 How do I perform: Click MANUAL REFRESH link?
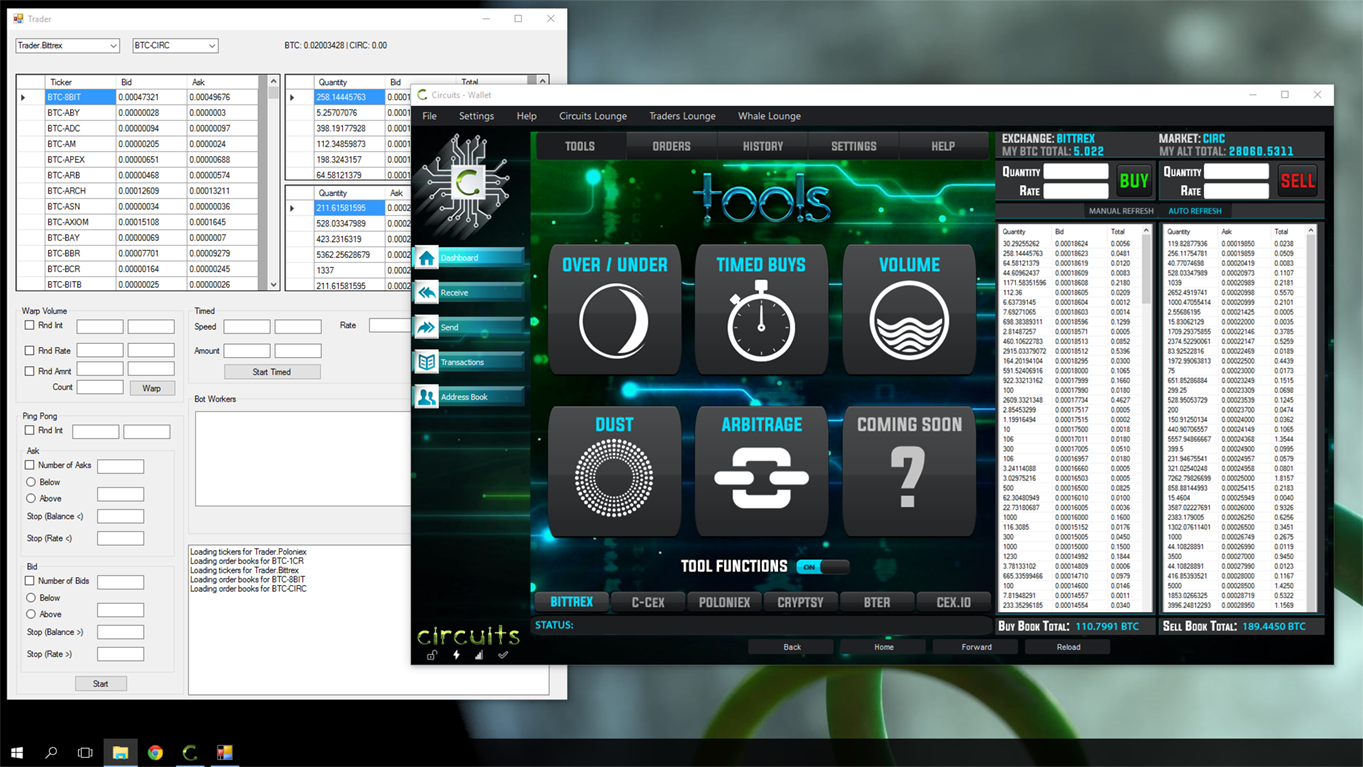coord(1121,211)
